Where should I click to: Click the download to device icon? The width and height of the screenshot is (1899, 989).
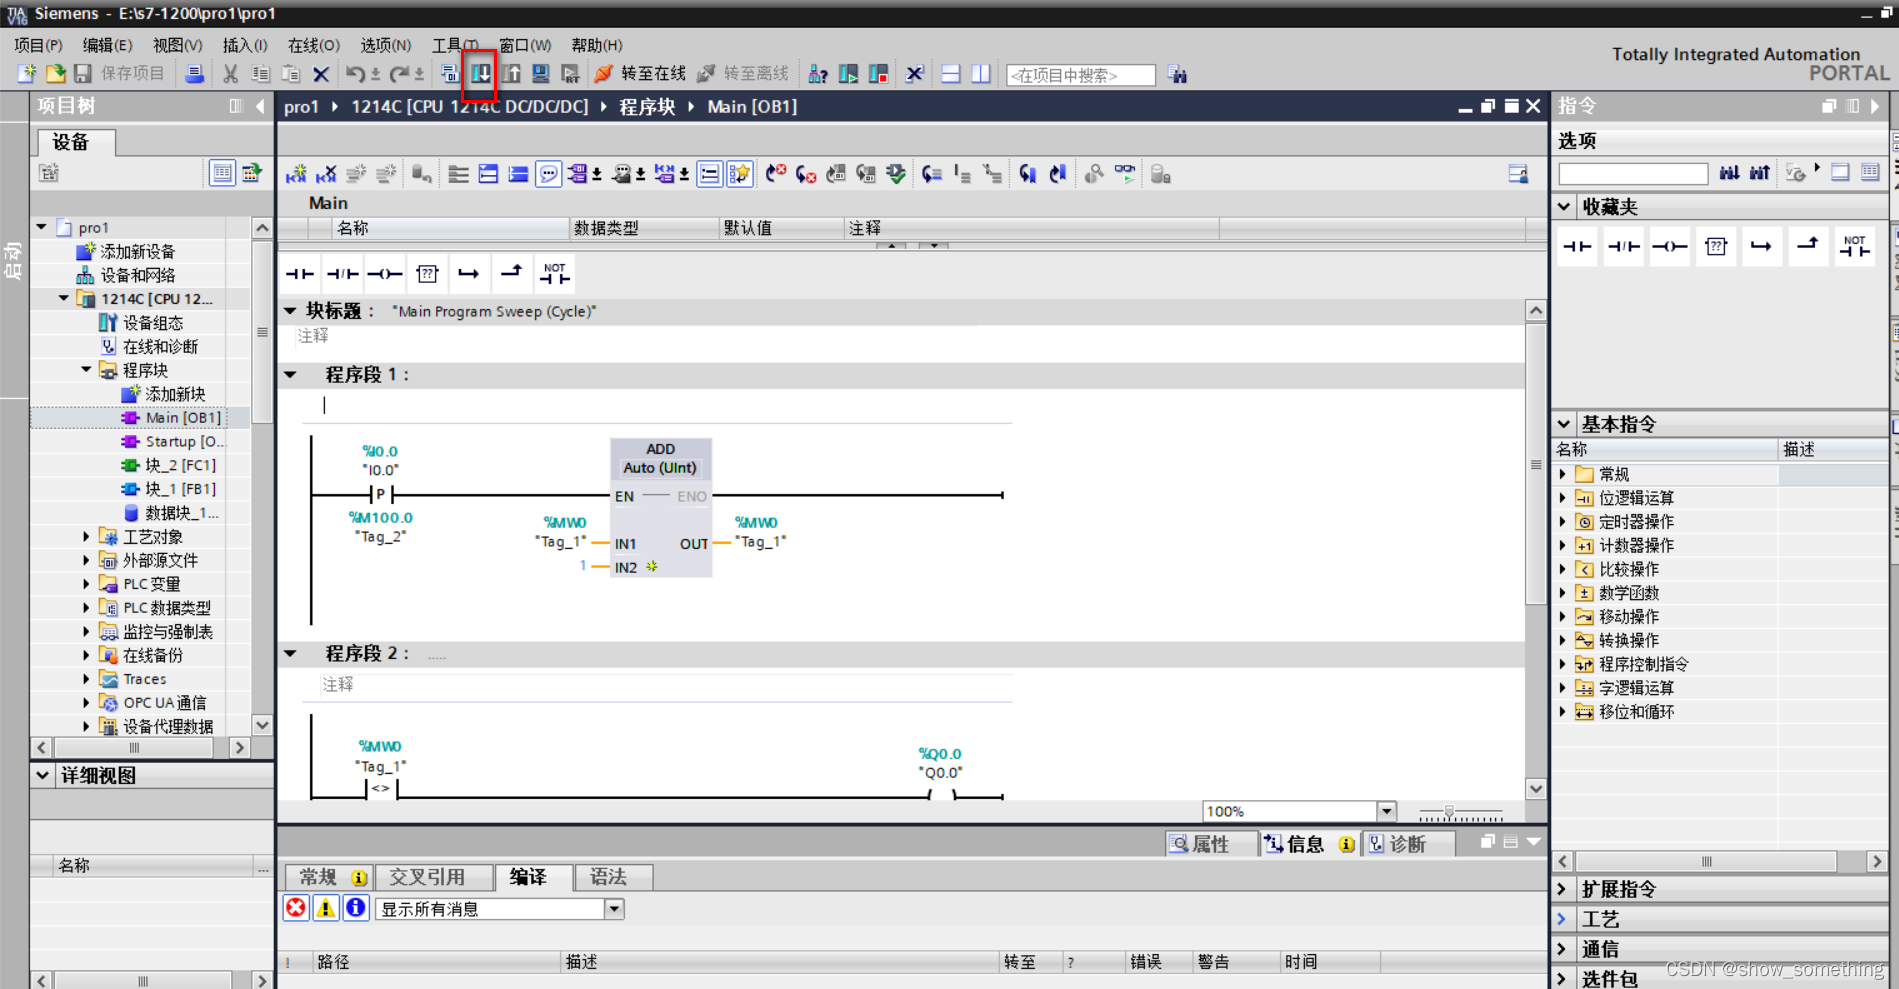tap(480, 74)
